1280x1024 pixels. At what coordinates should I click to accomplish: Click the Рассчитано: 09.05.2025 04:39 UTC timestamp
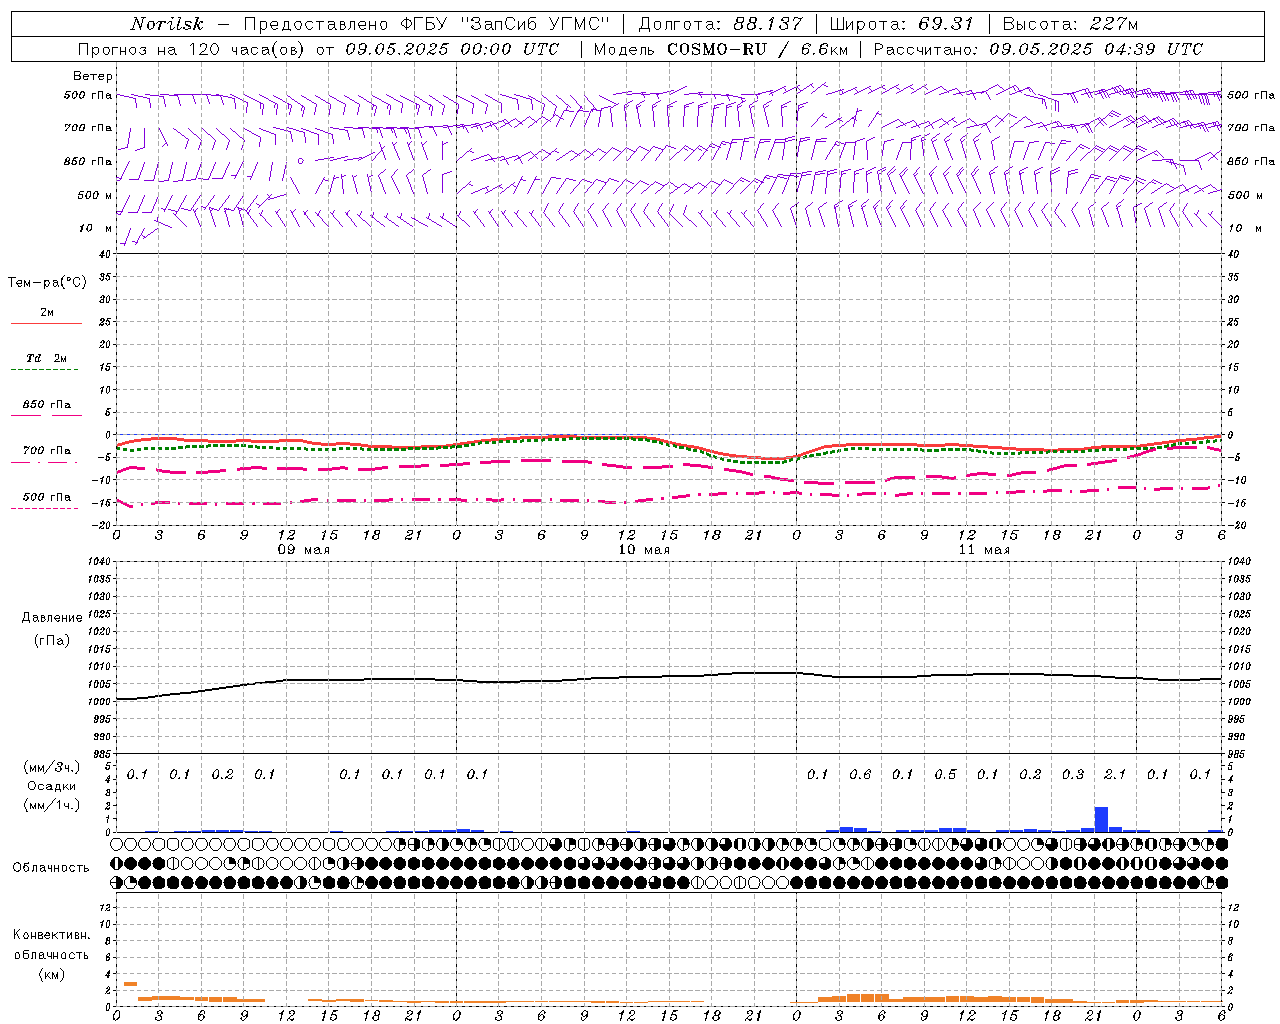tap(1038, 48)
